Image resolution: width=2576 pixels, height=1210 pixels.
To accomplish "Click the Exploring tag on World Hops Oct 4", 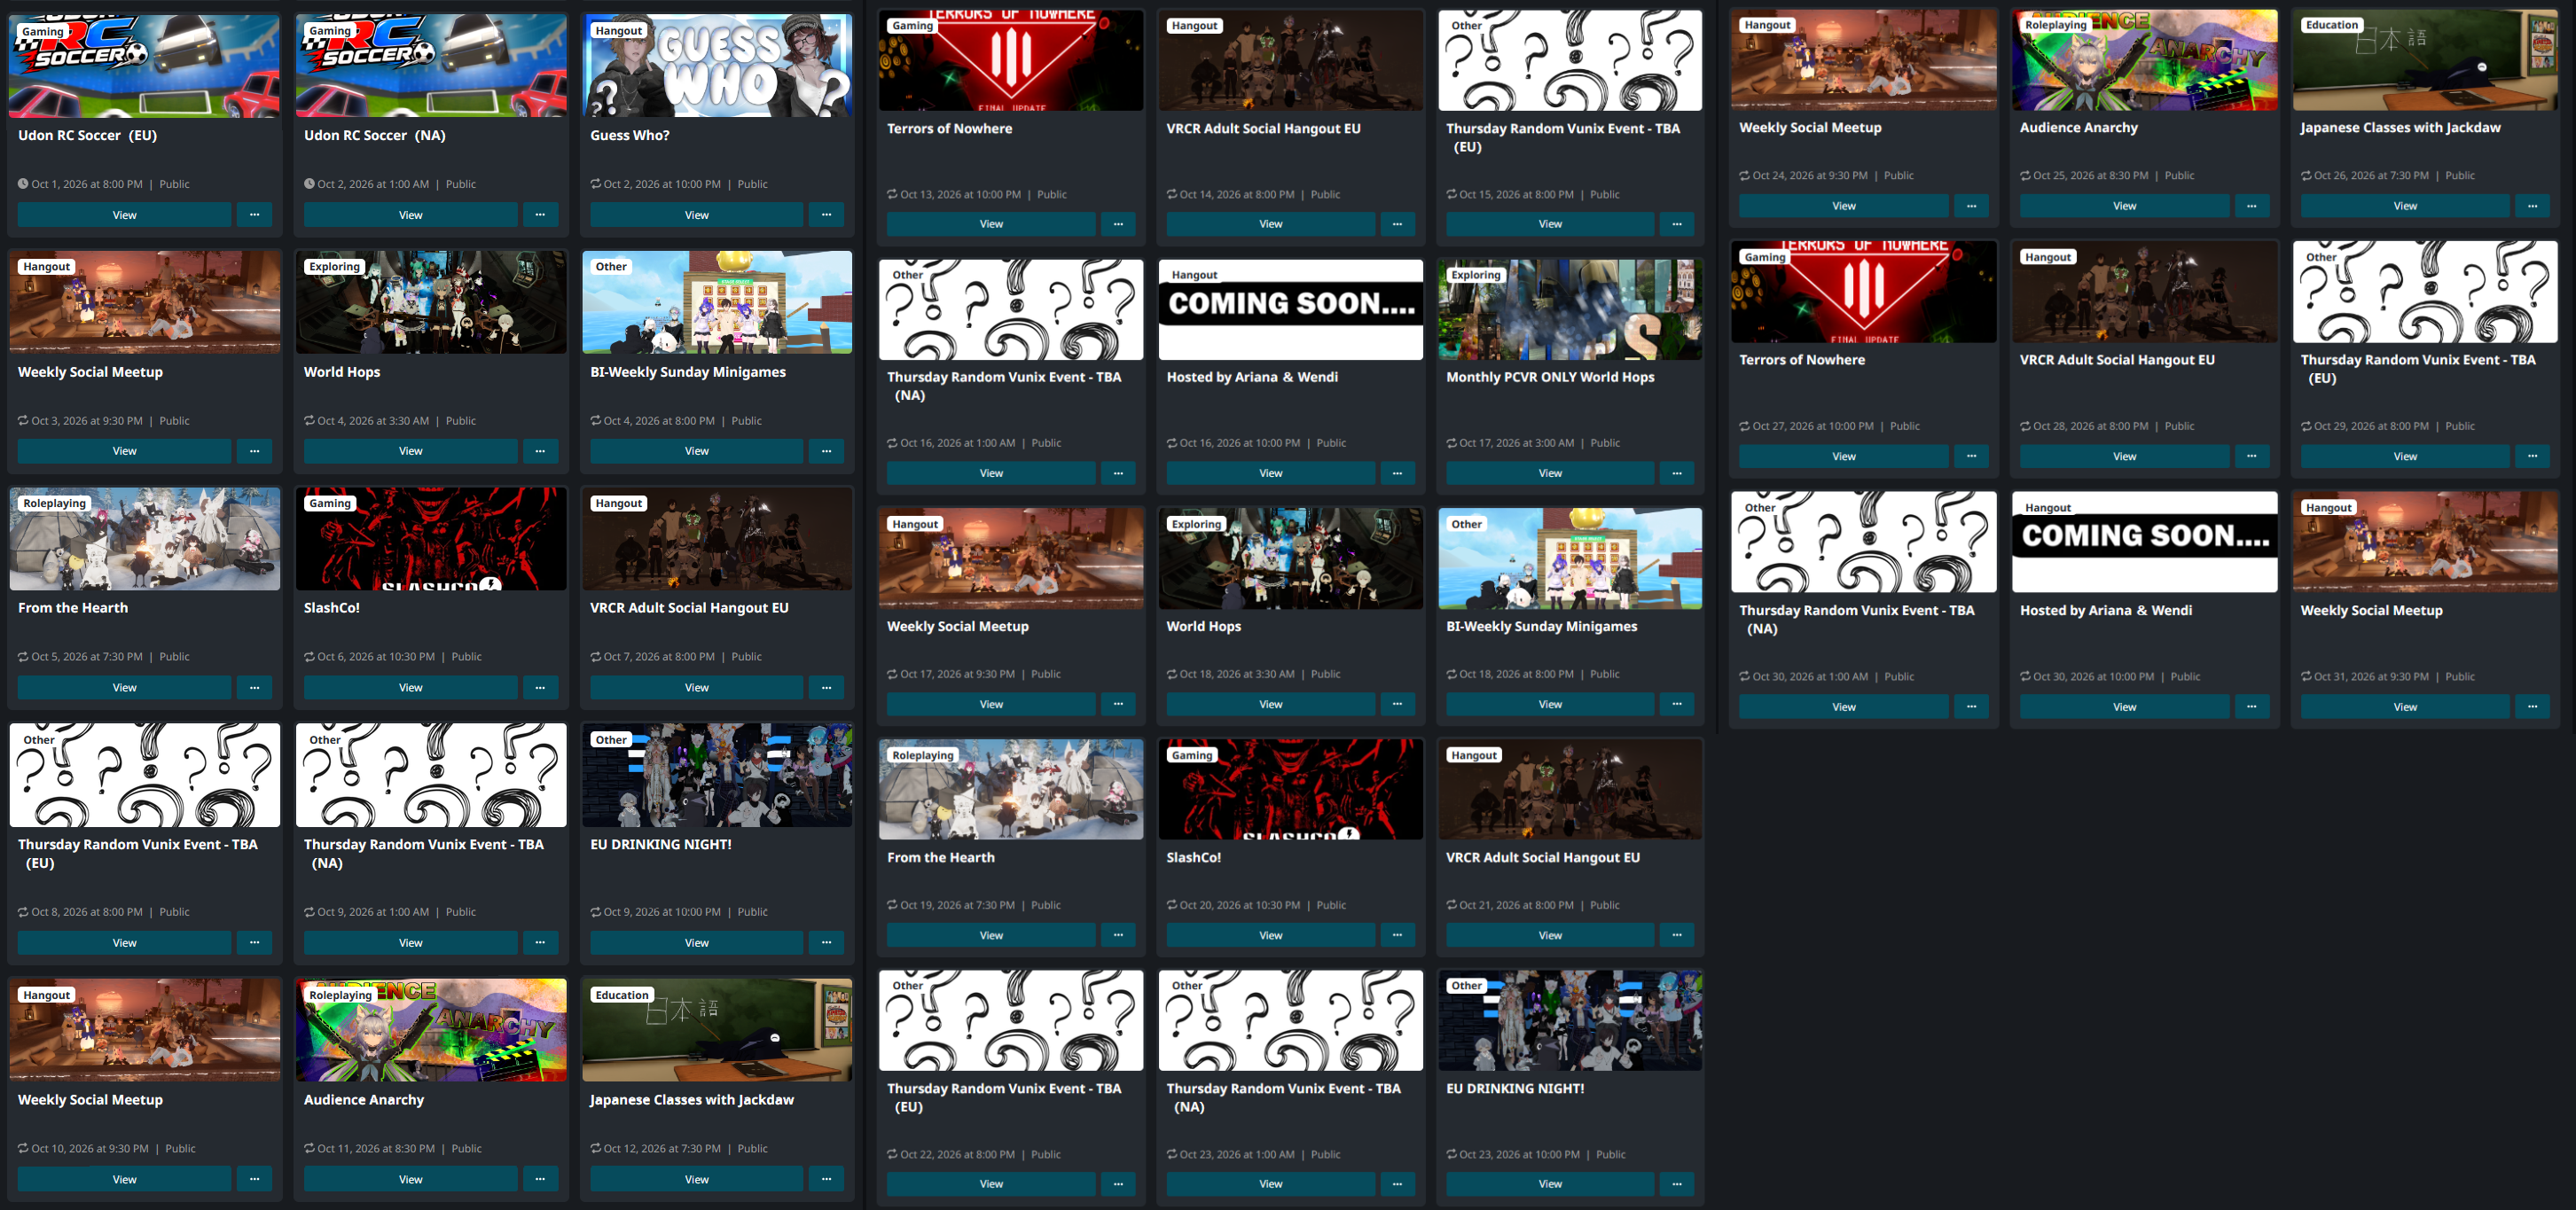I will 334,267.
